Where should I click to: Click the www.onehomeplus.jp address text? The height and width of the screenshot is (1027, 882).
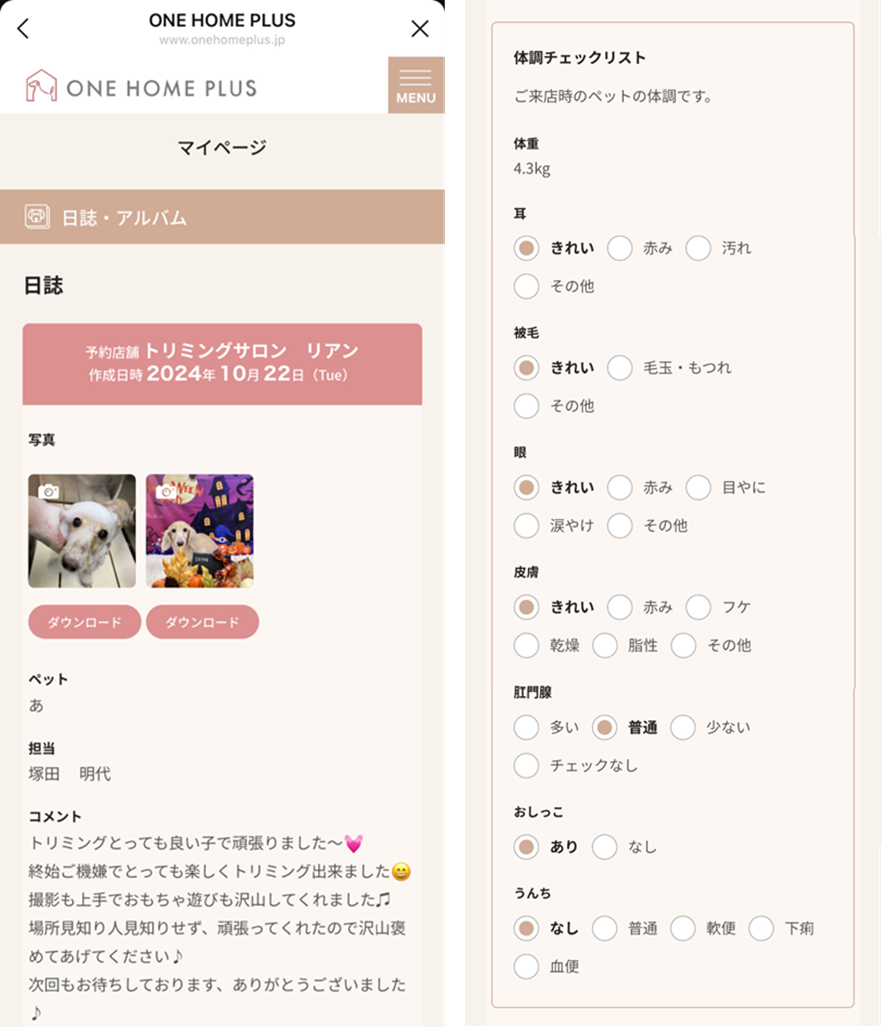point(222,40)
